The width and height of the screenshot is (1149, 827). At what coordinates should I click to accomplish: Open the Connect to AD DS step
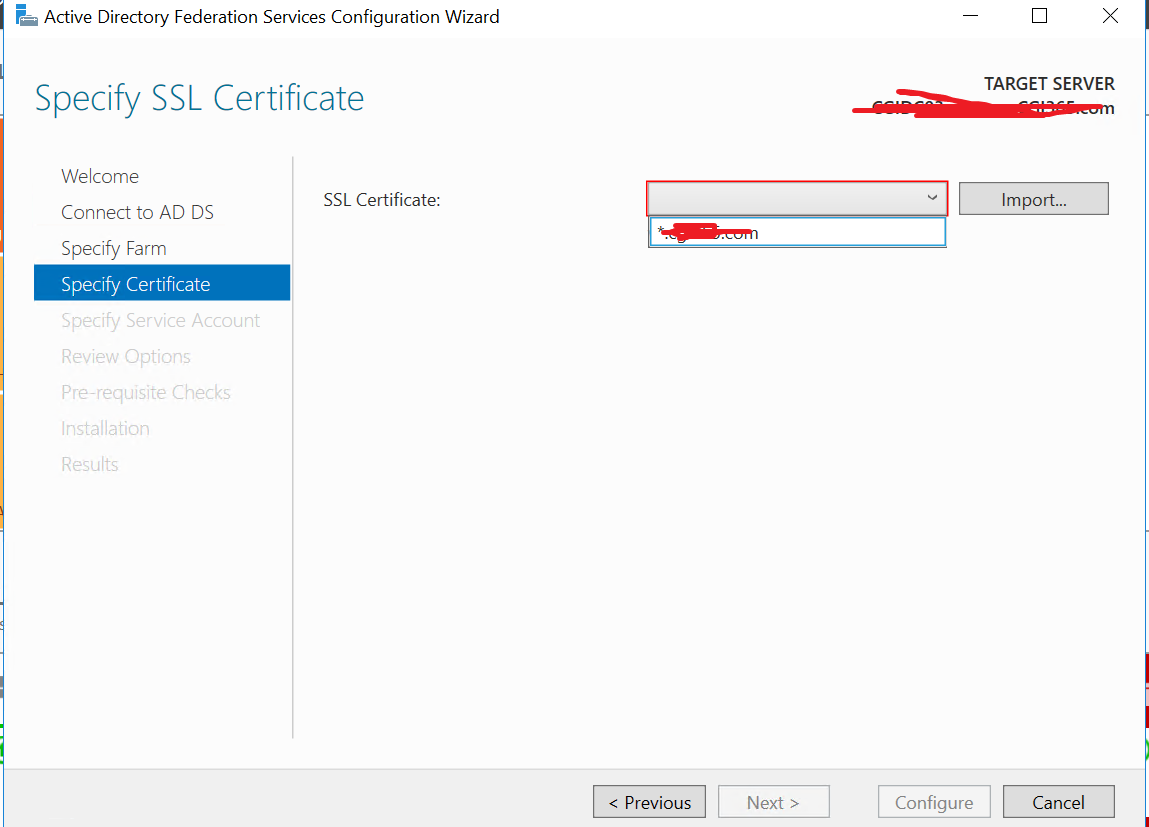coord(137,212)
